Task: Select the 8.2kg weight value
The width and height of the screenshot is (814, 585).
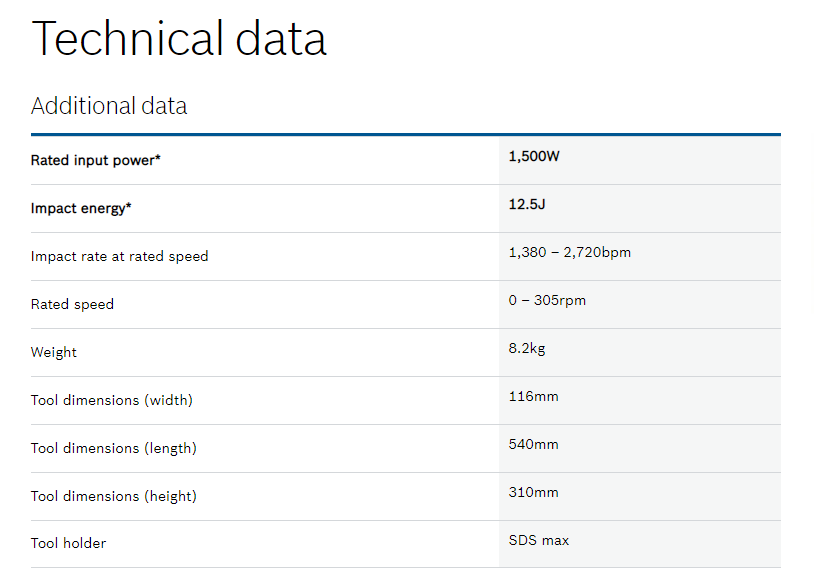Action: 527,348
